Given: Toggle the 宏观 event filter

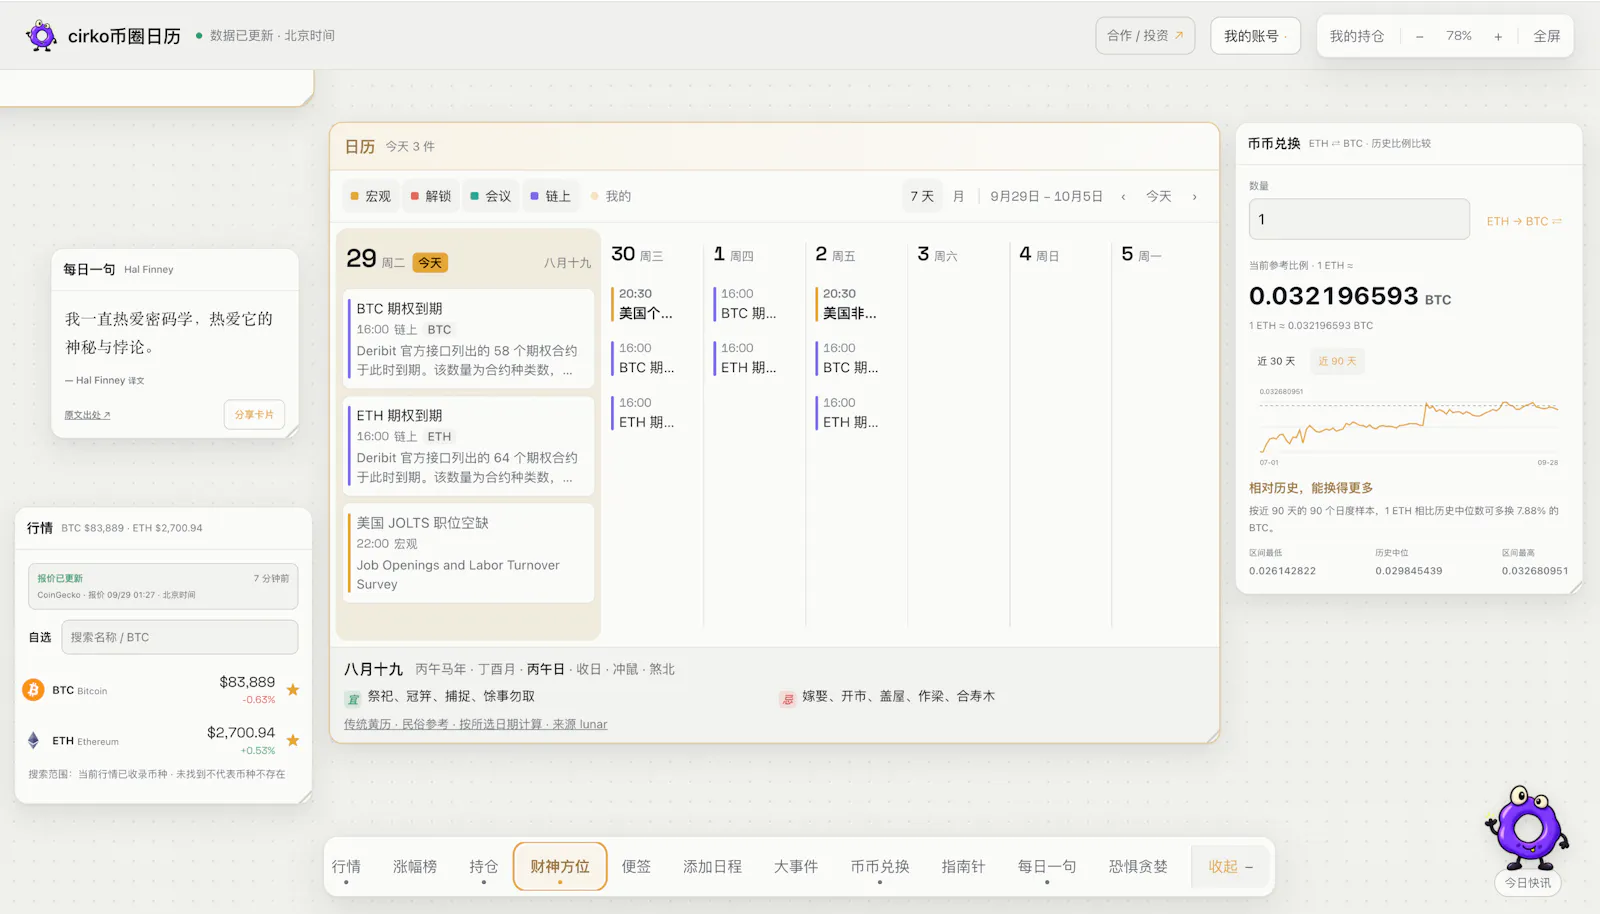Looking at the screenshot, I should coord(371,196).
